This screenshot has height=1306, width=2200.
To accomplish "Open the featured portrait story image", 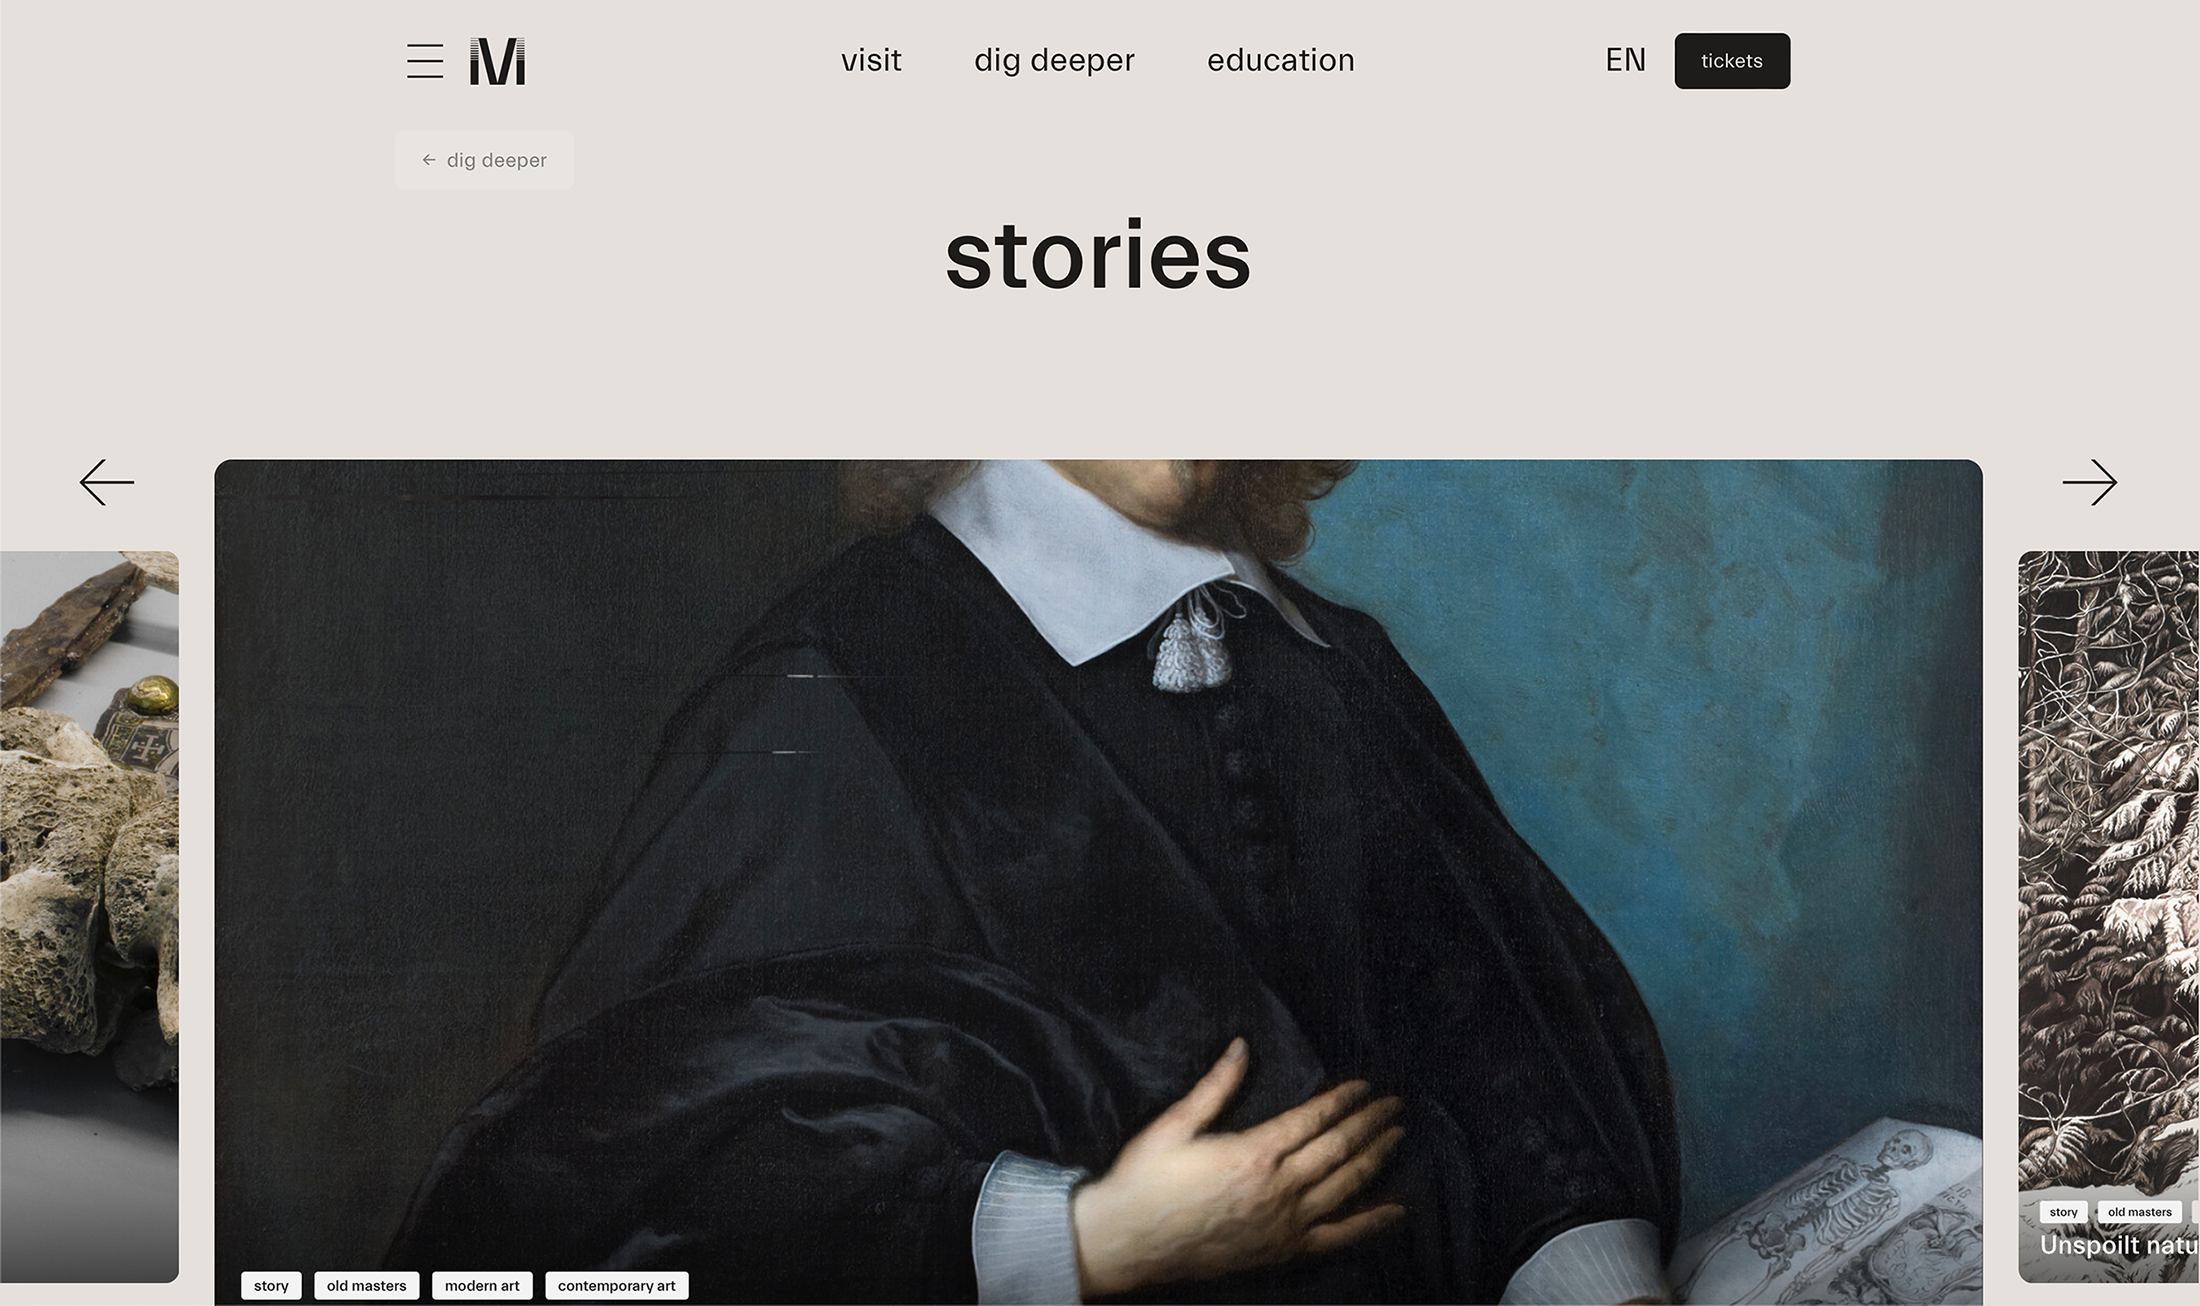I will [x=1098, y=860].
